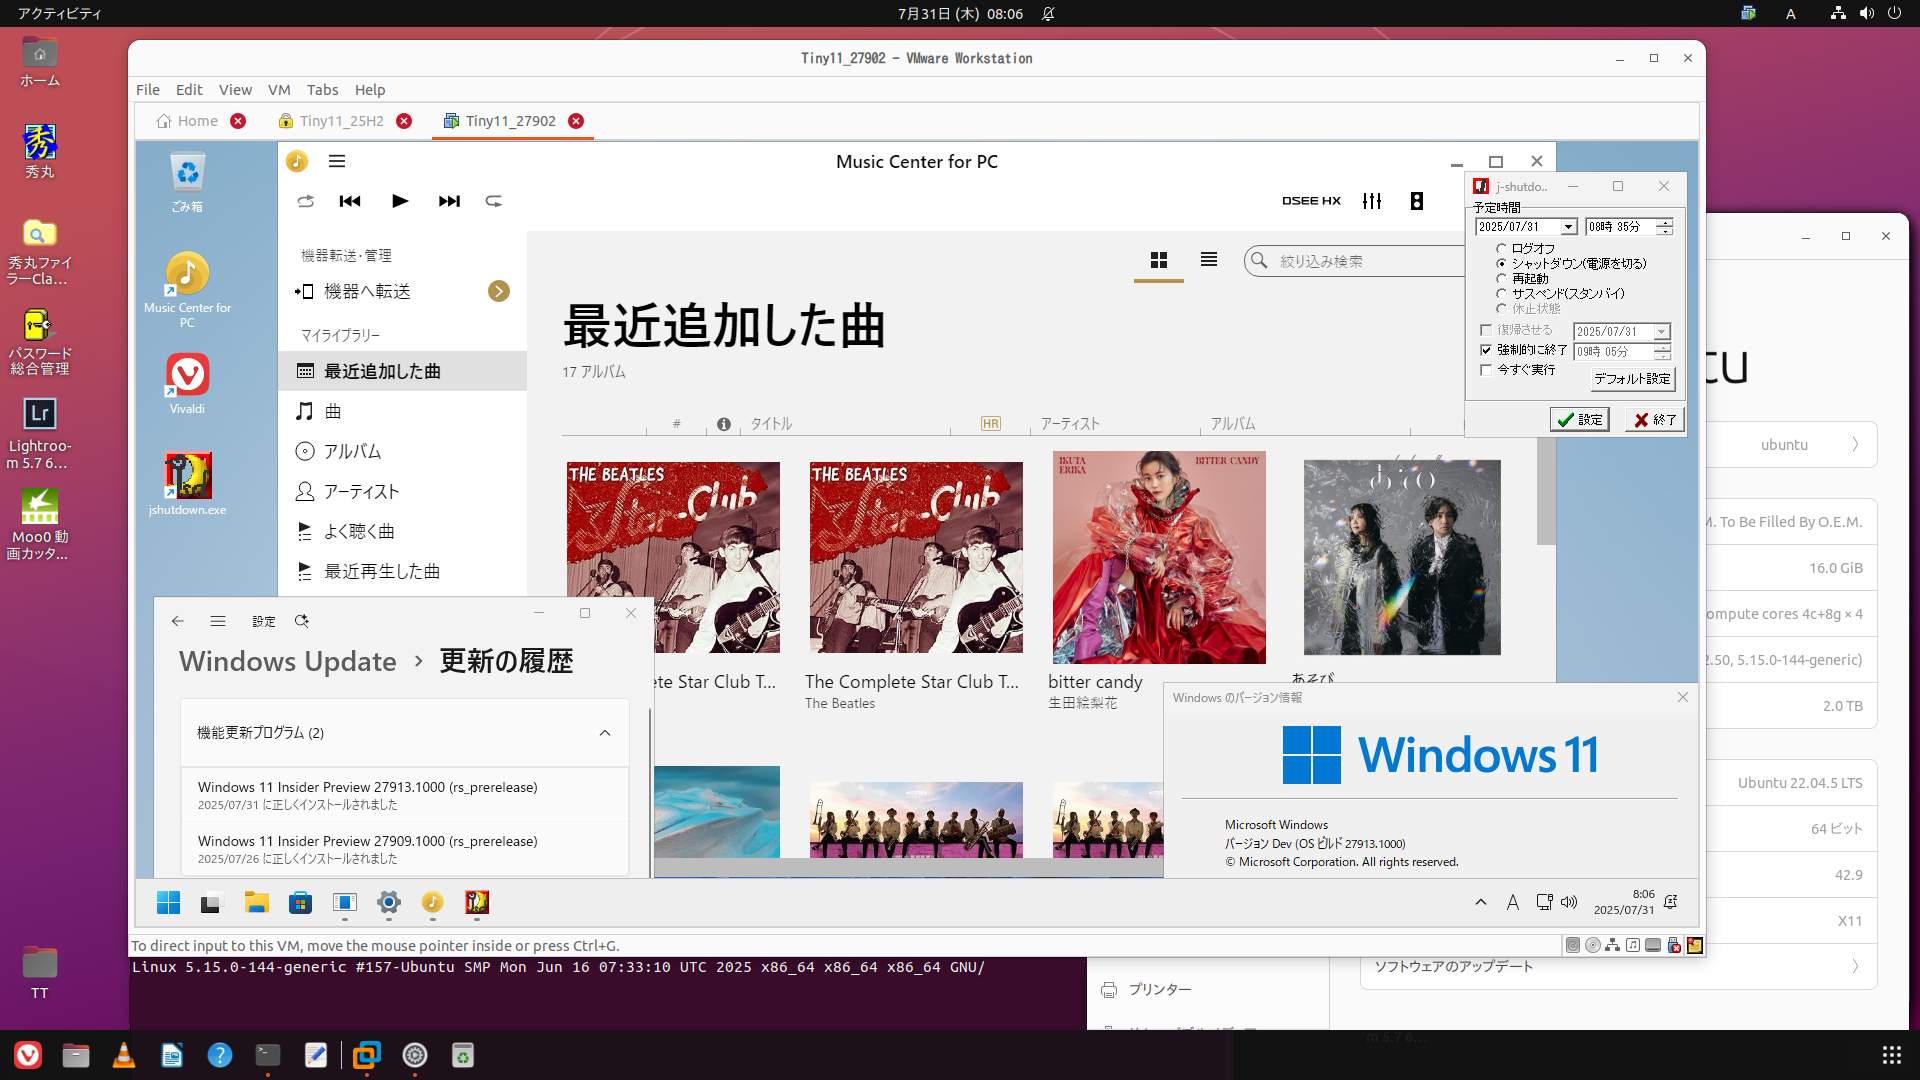
Task: Close the Windows version info dialog
Action: pos(1683,697)
